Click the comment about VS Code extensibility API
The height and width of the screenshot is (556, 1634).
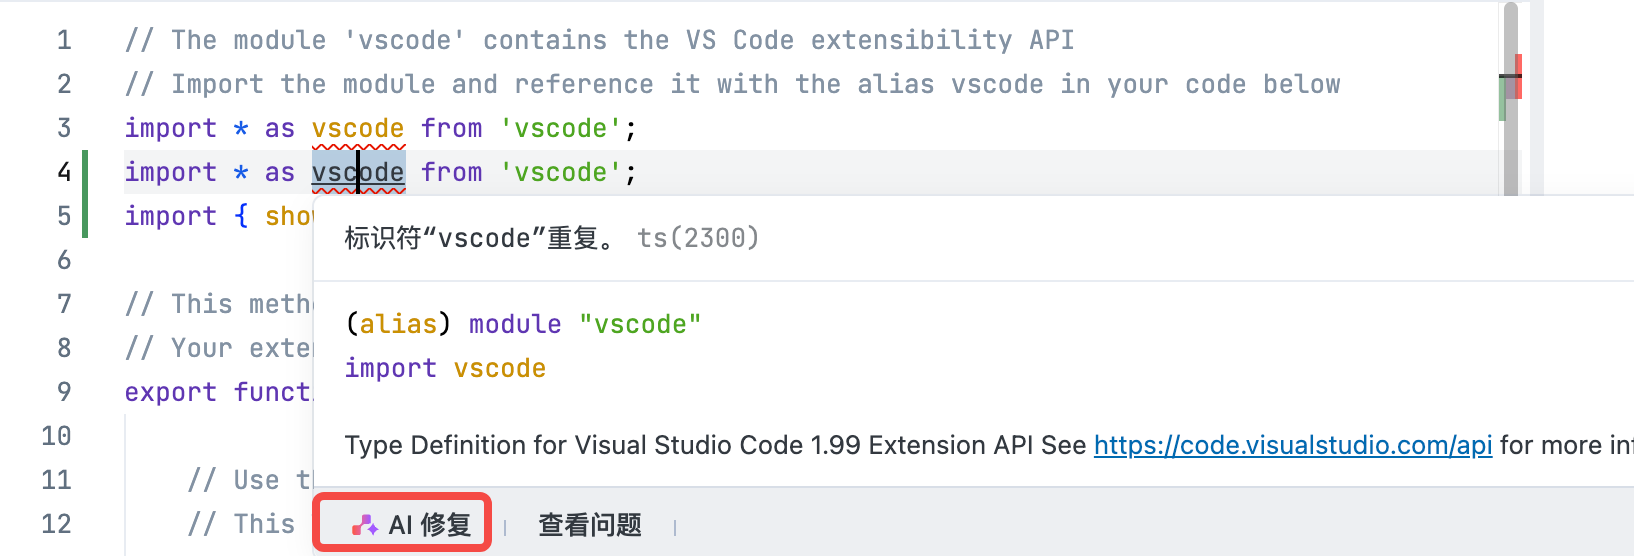(x=600, y=40)
